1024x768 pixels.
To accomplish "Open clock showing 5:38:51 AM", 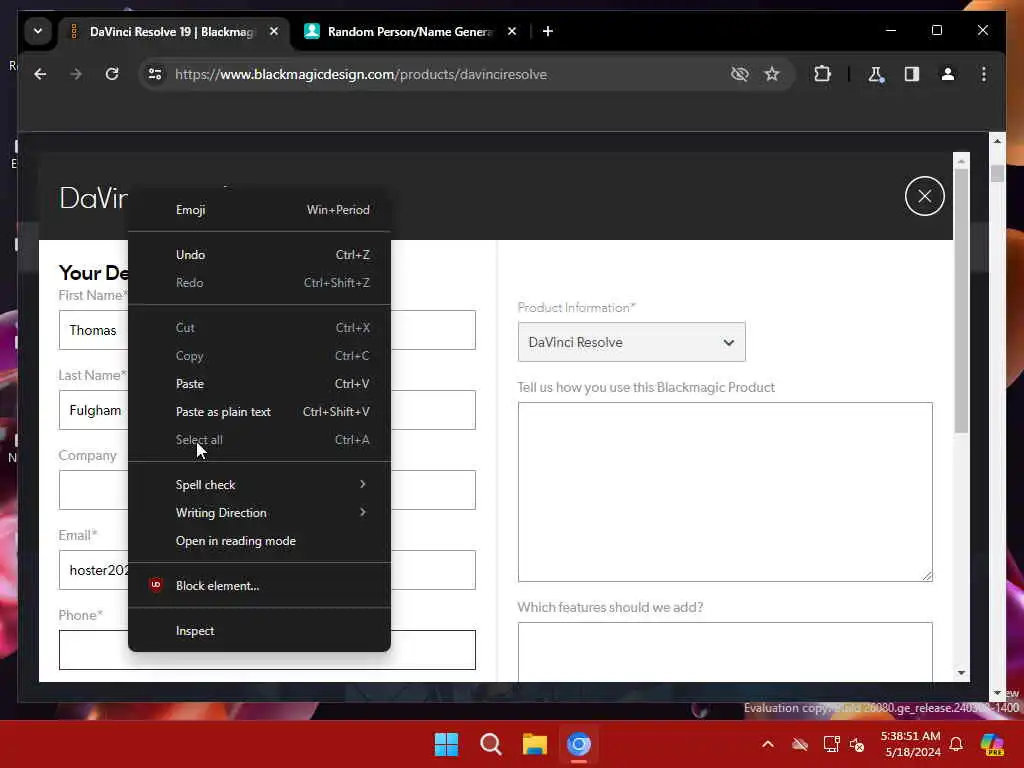I will coord(910,744).
